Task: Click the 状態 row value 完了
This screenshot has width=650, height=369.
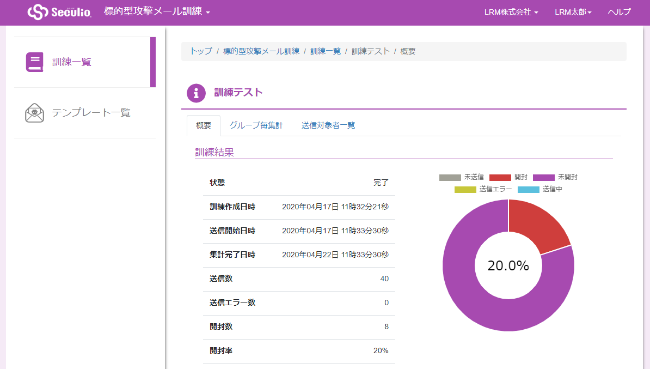Action: tap(381, 182)
